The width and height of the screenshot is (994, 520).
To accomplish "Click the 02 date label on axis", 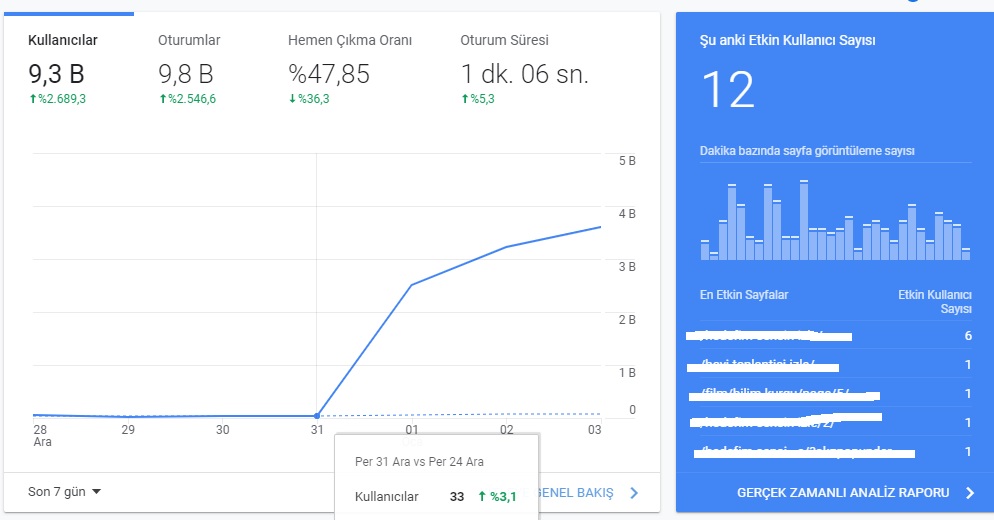I will pyautogui.click(x=507, y=429).
